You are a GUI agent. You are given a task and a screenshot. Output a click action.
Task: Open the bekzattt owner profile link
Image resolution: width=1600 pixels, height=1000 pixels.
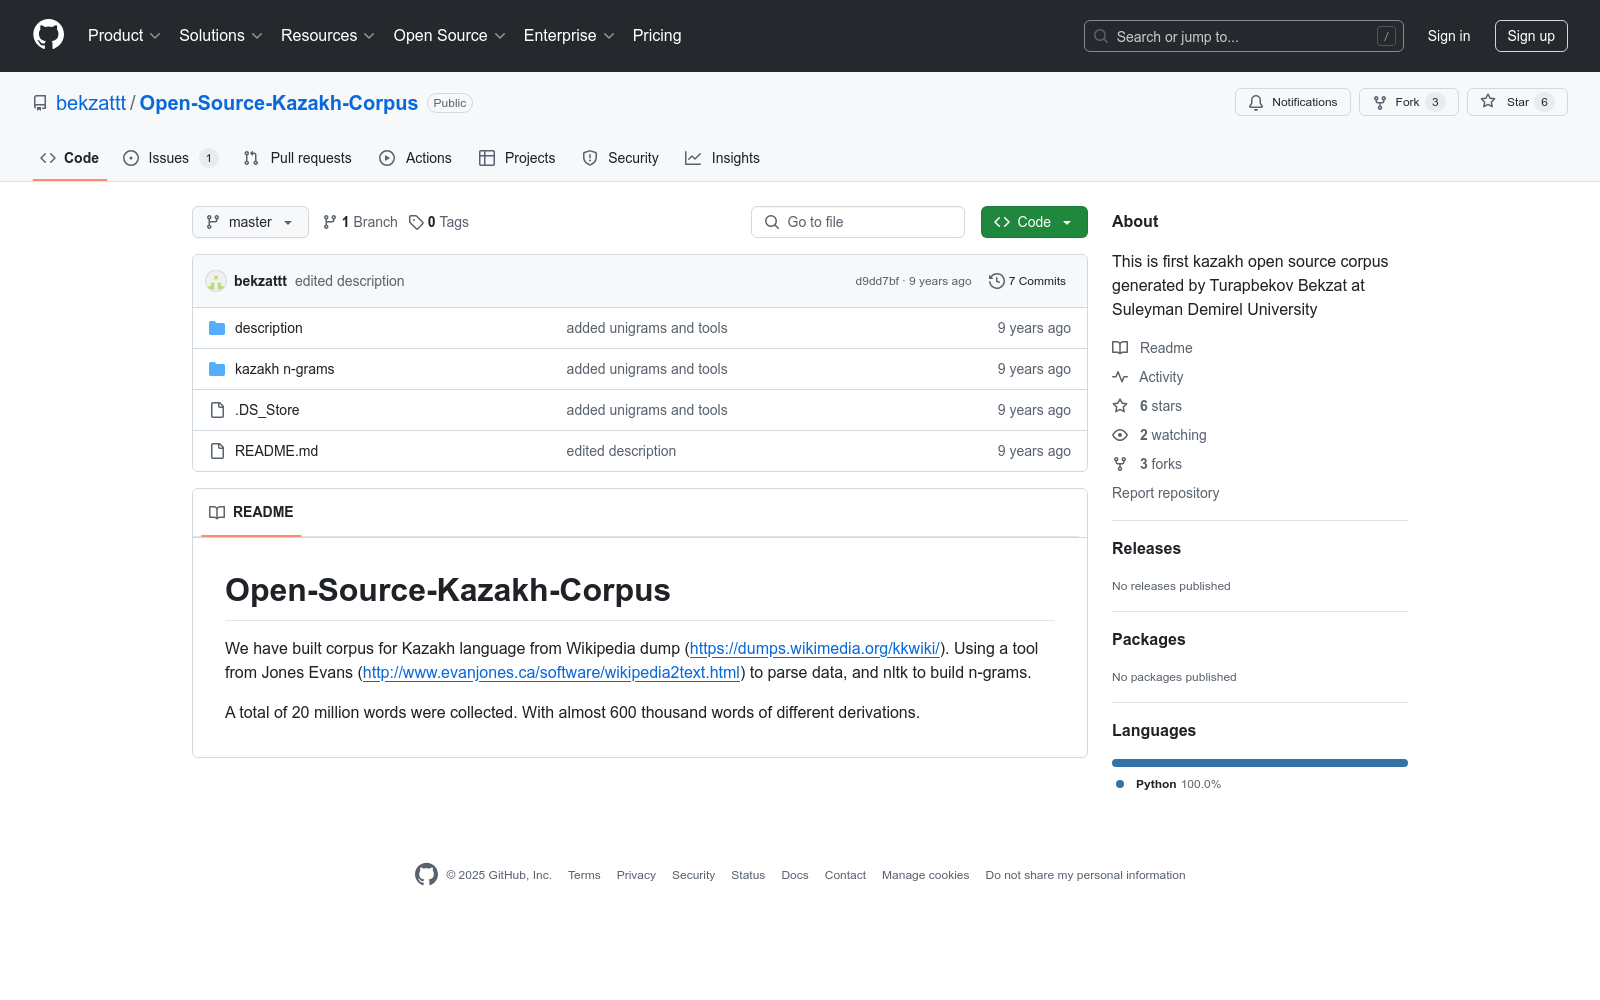[x=91, y=103]
